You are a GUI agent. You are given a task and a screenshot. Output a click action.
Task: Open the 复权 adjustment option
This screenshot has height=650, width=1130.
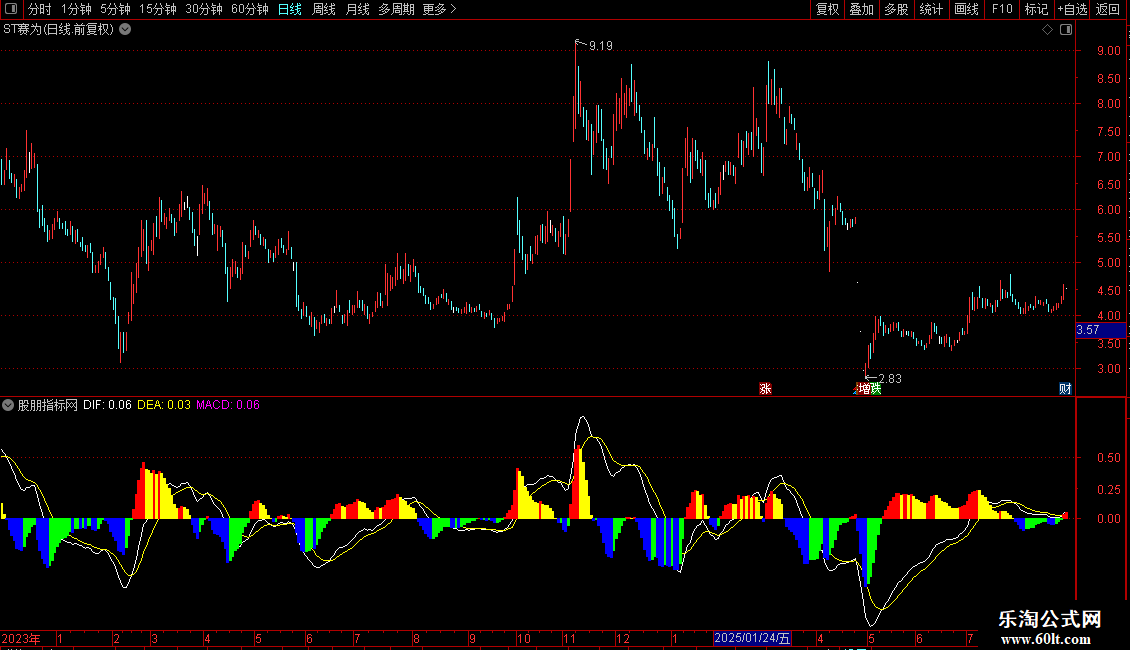coord(827,9)
